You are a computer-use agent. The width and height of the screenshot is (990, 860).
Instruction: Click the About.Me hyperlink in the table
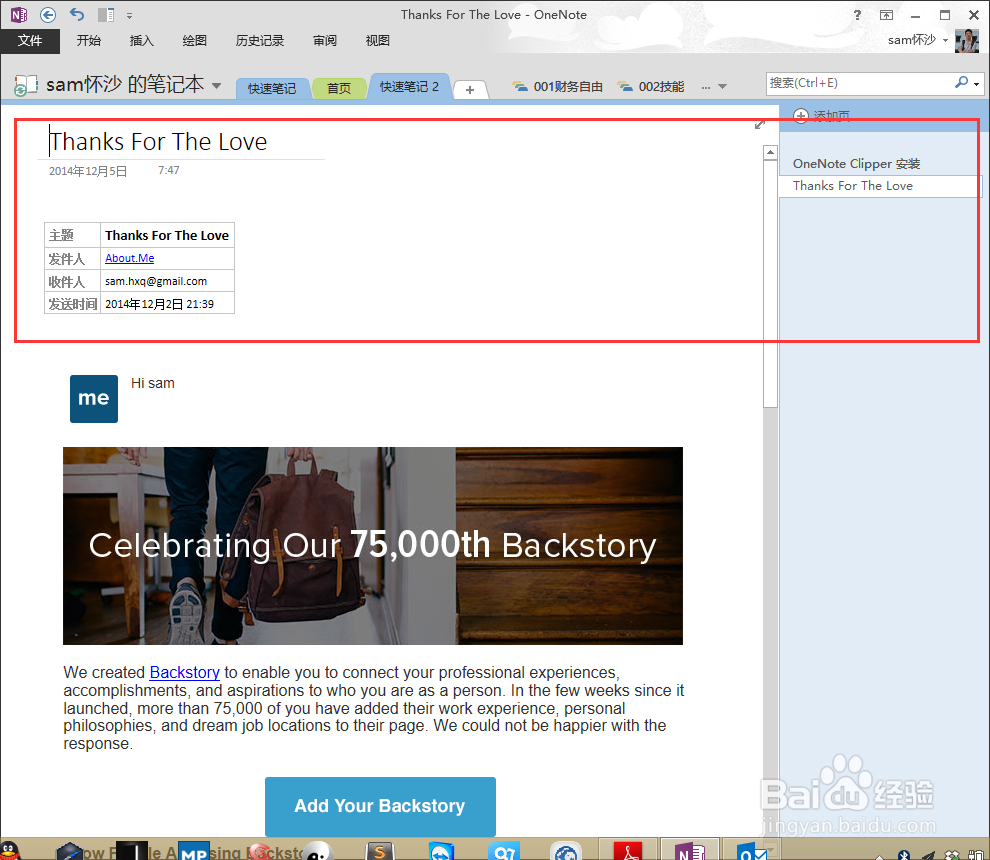click(129, 258)
